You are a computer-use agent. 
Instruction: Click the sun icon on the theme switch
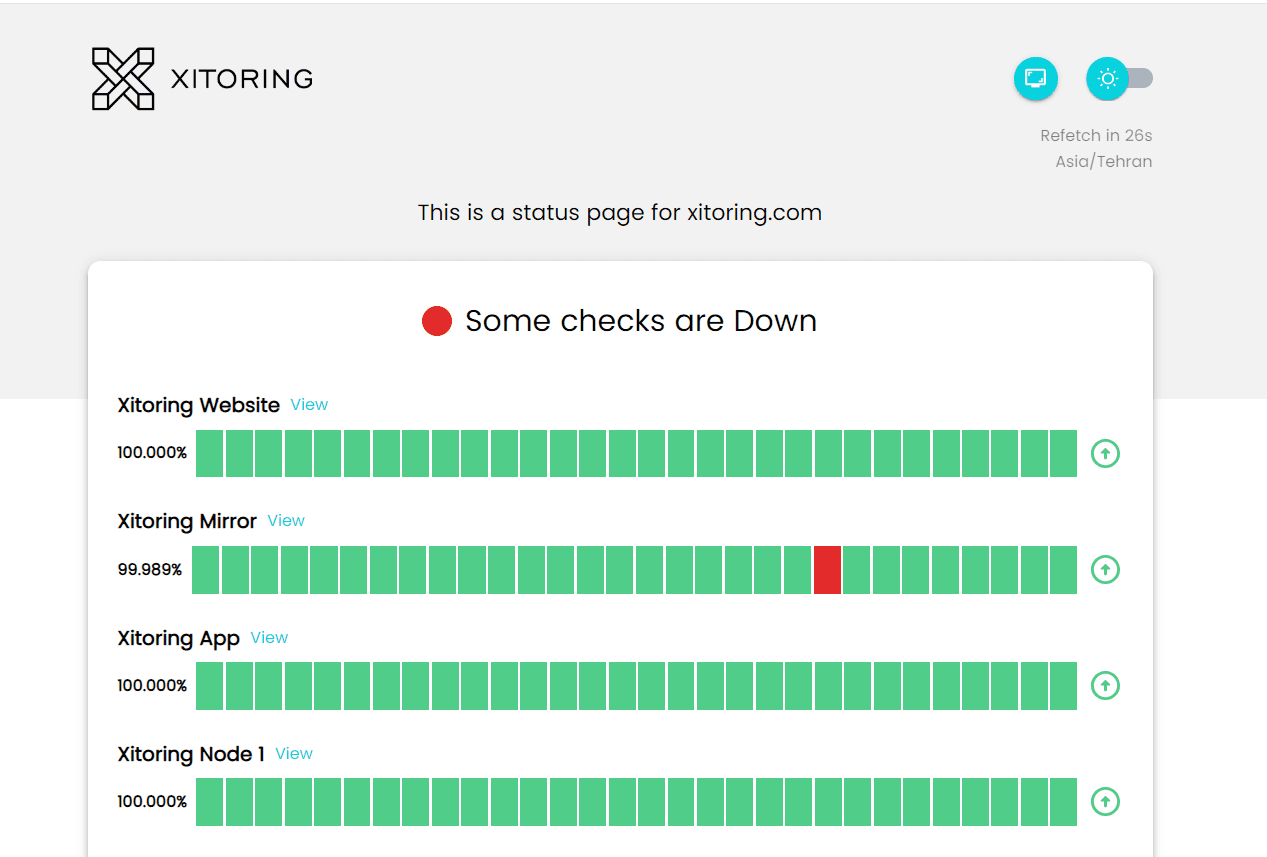pos(1107,78)
